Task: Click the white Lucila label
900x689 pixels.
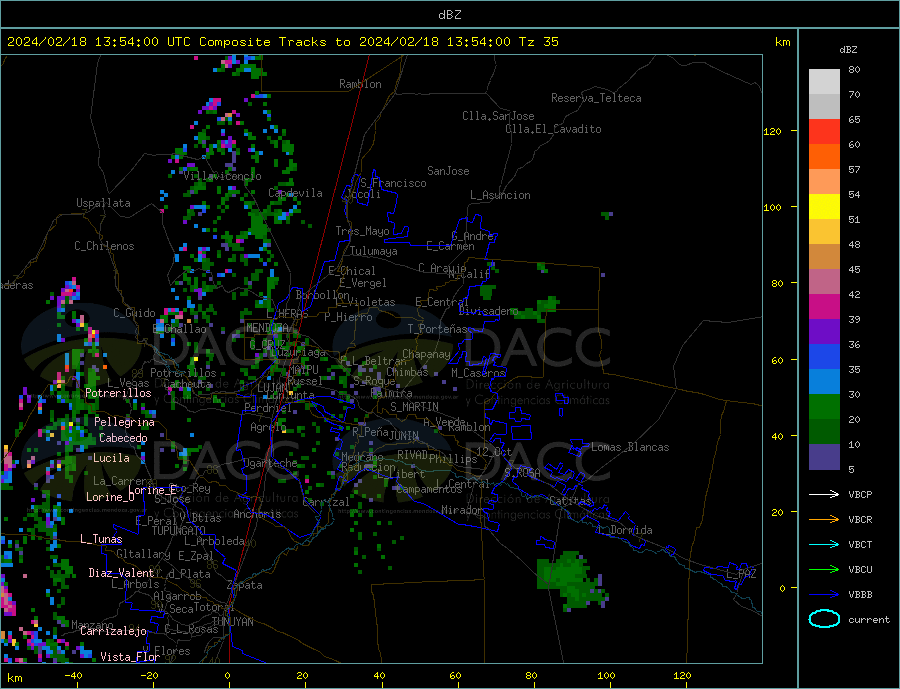Action: coord(111,458)
